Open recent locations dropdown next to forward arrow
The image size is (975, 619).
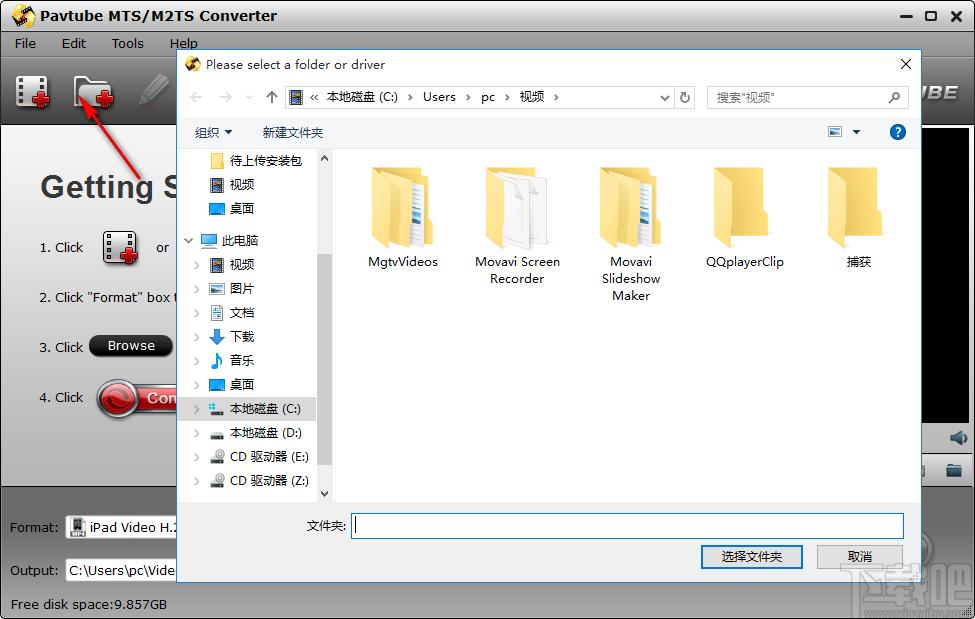[249, 98]
